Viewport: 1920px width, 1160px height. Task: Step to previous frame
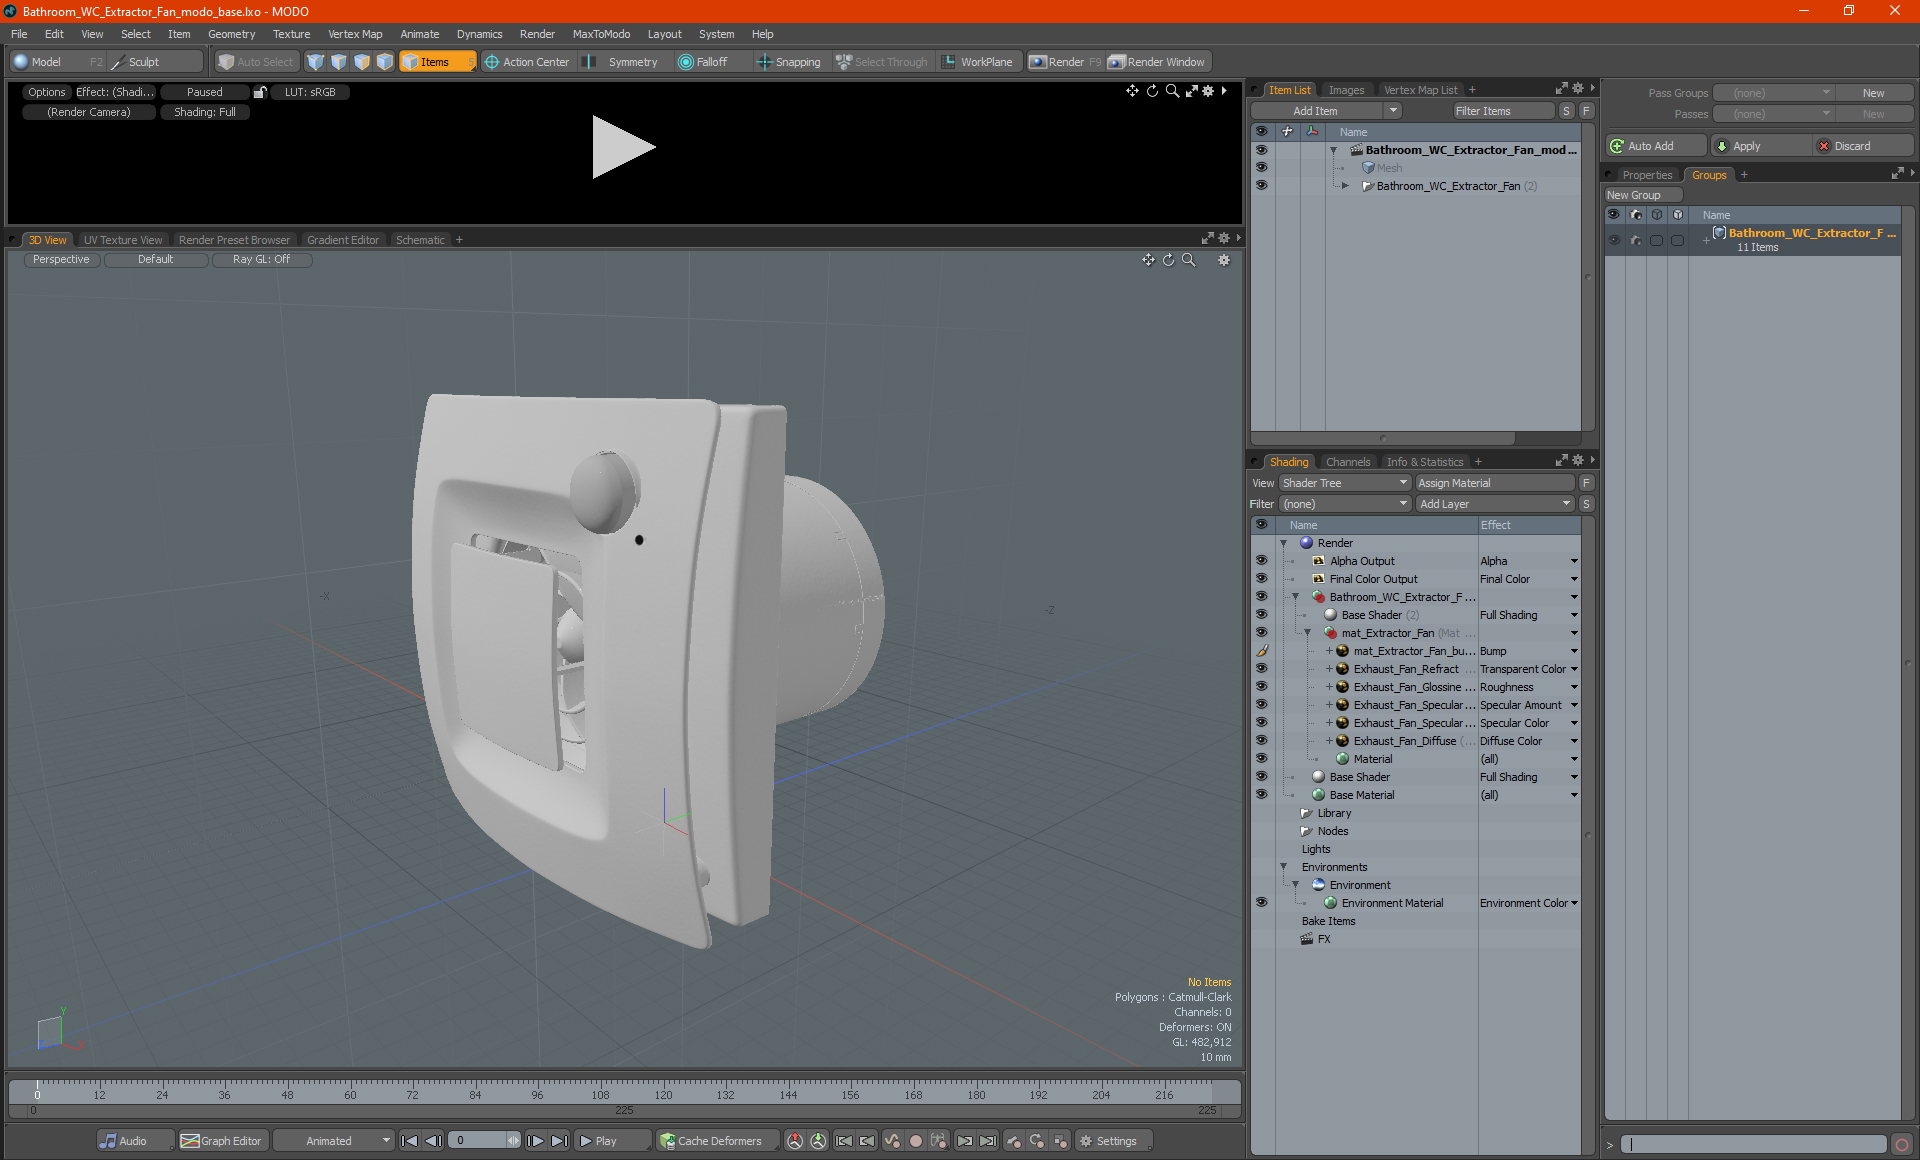433,1141
